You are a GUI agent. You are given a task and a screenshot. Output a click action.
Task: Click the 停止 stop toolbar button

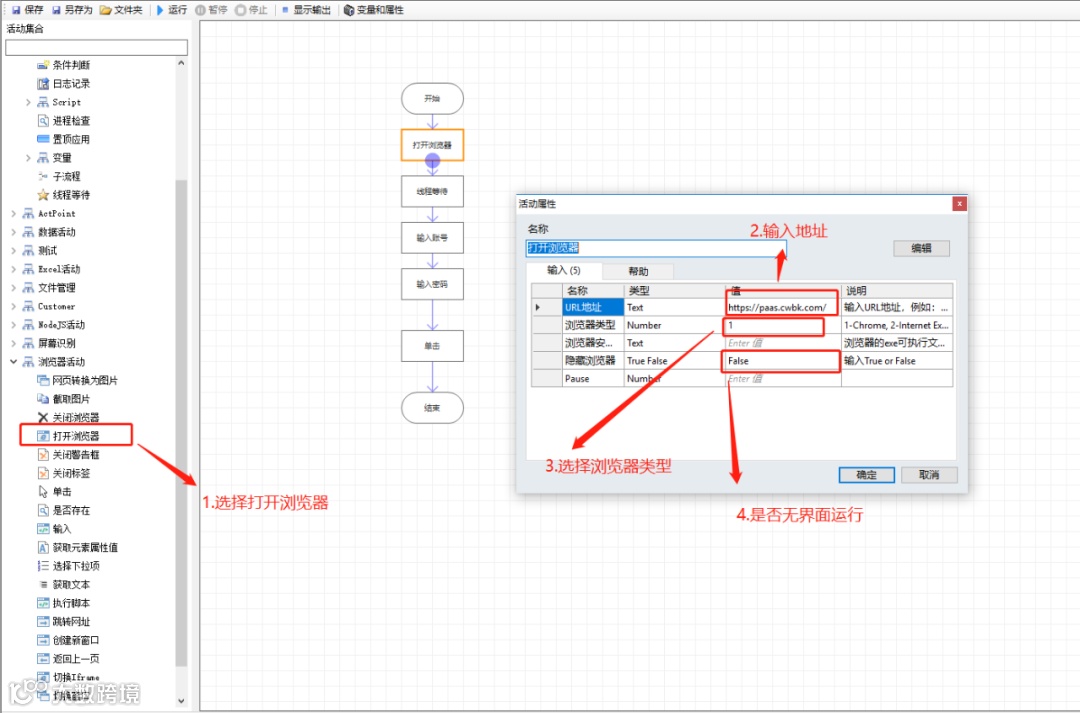coord(251,10)
